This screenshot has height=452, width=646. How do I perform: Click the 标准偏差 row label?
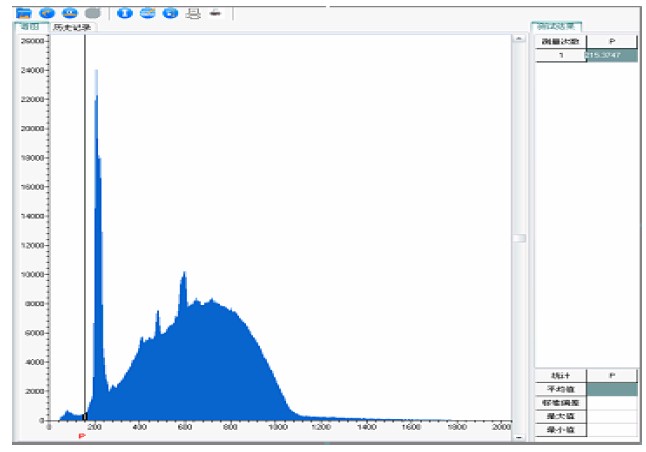pyautogui.click(x=559, y=402)
